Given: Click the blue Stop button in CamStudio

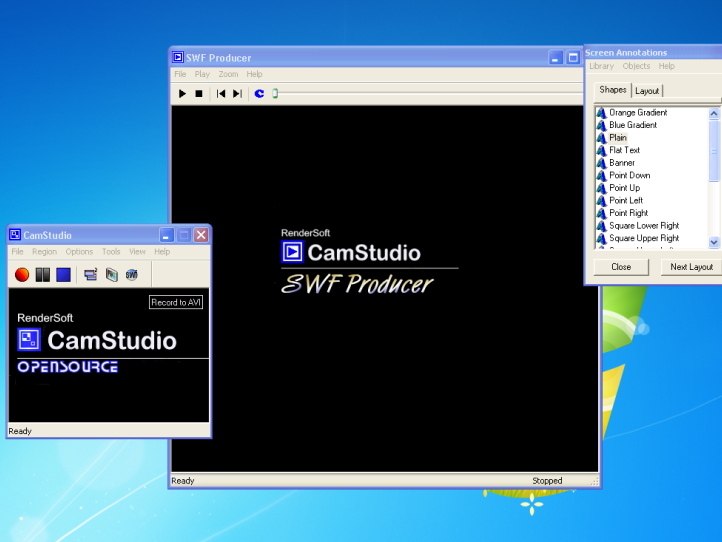Looking at the screenshot, I should click(64, 274).
